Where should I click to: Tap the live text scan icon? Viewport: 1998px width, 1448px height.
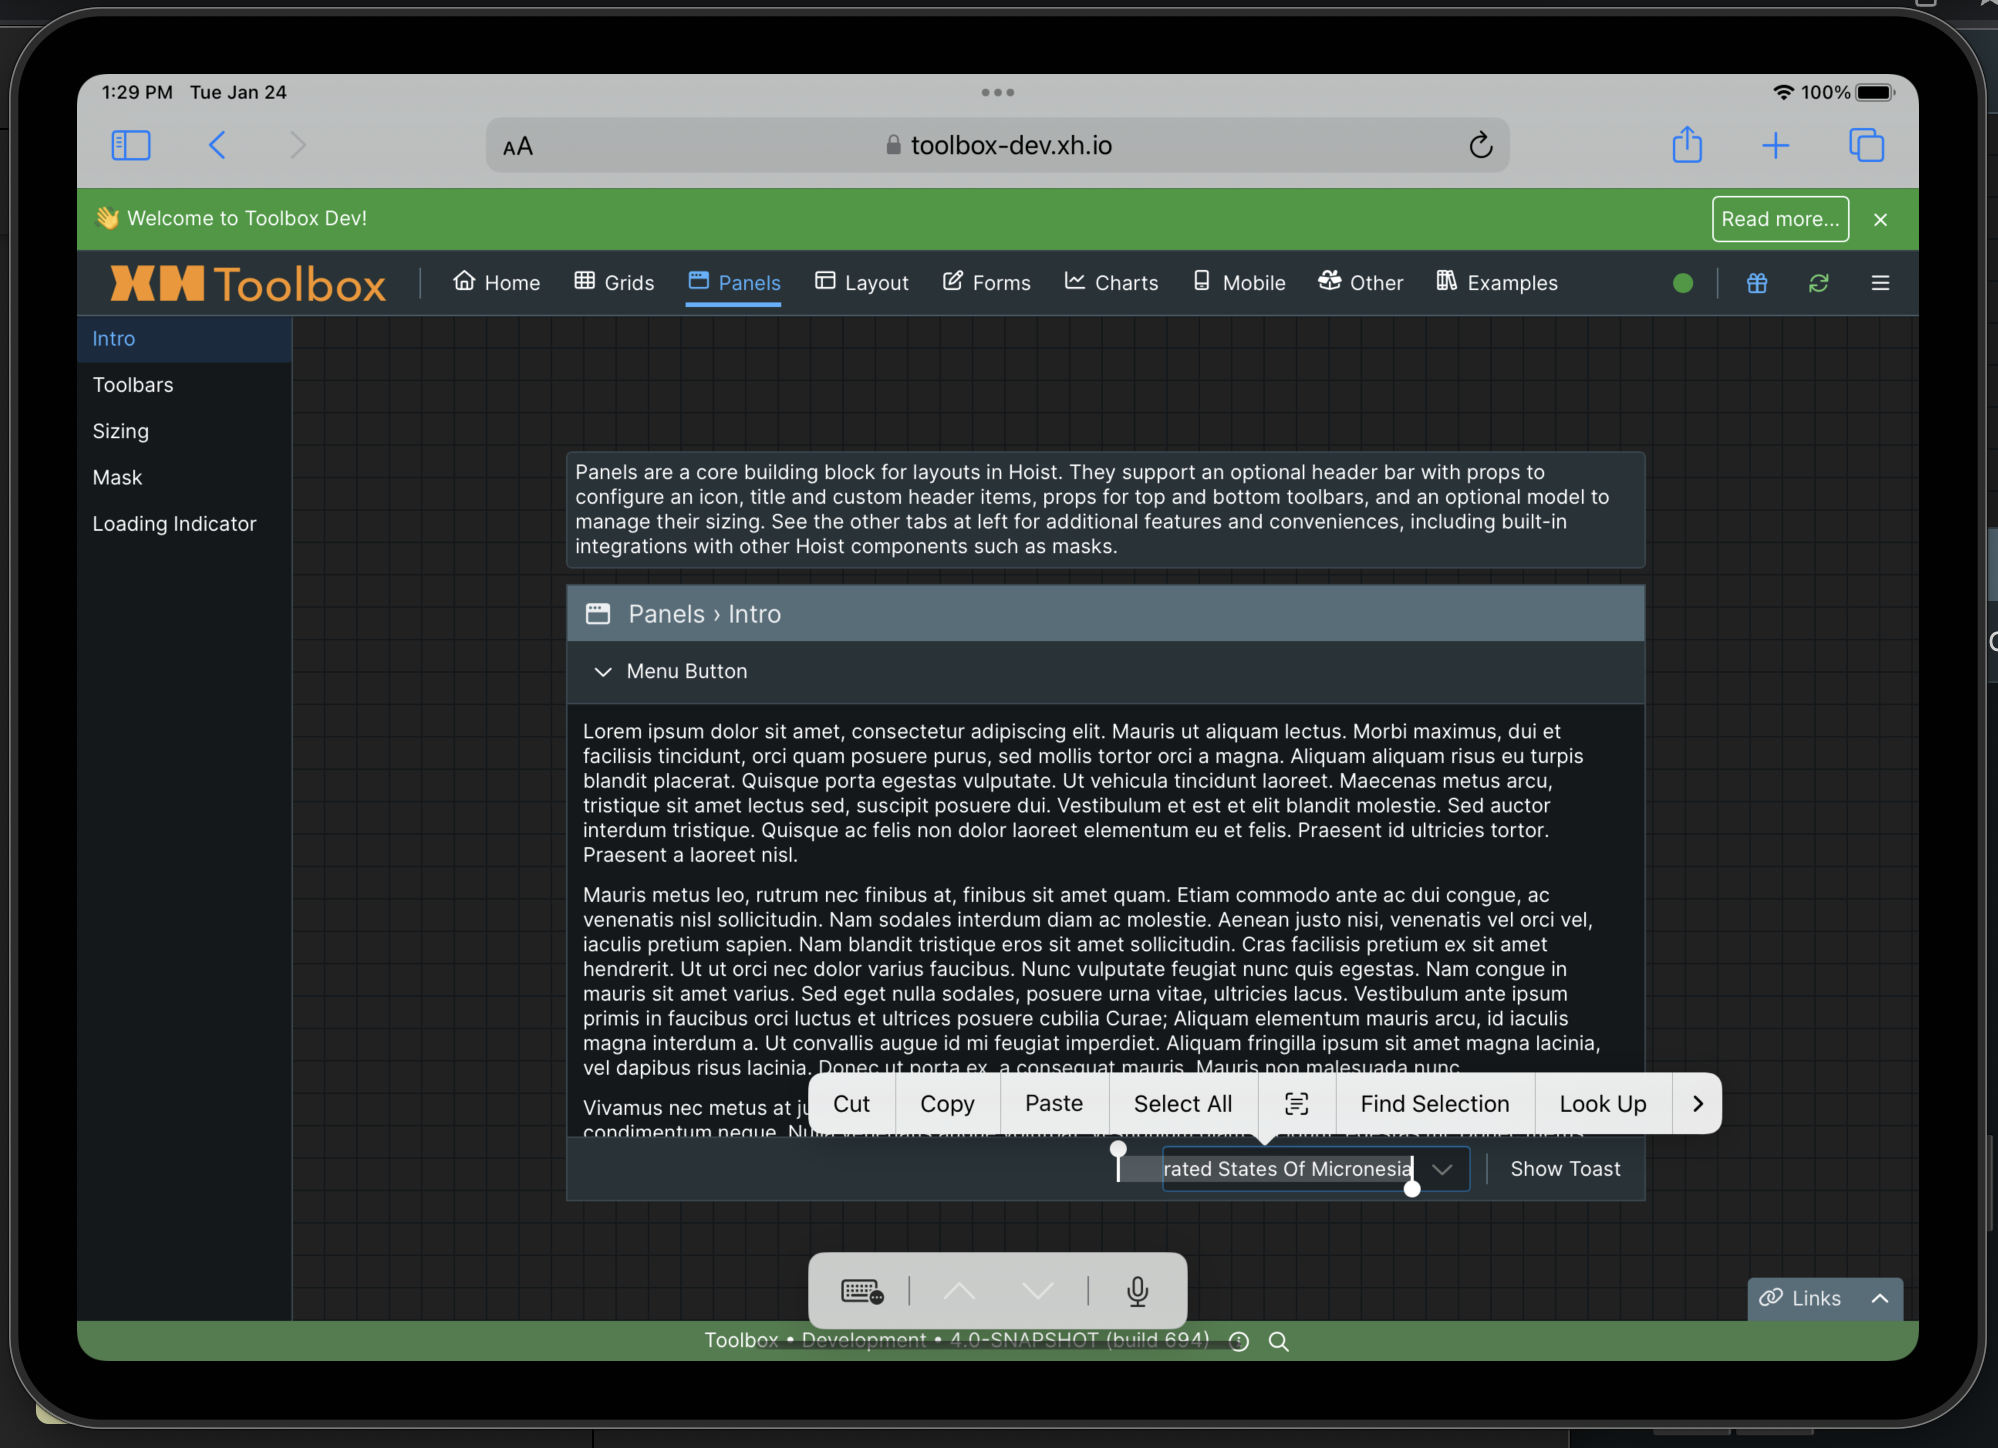tap(1296, 1104)
